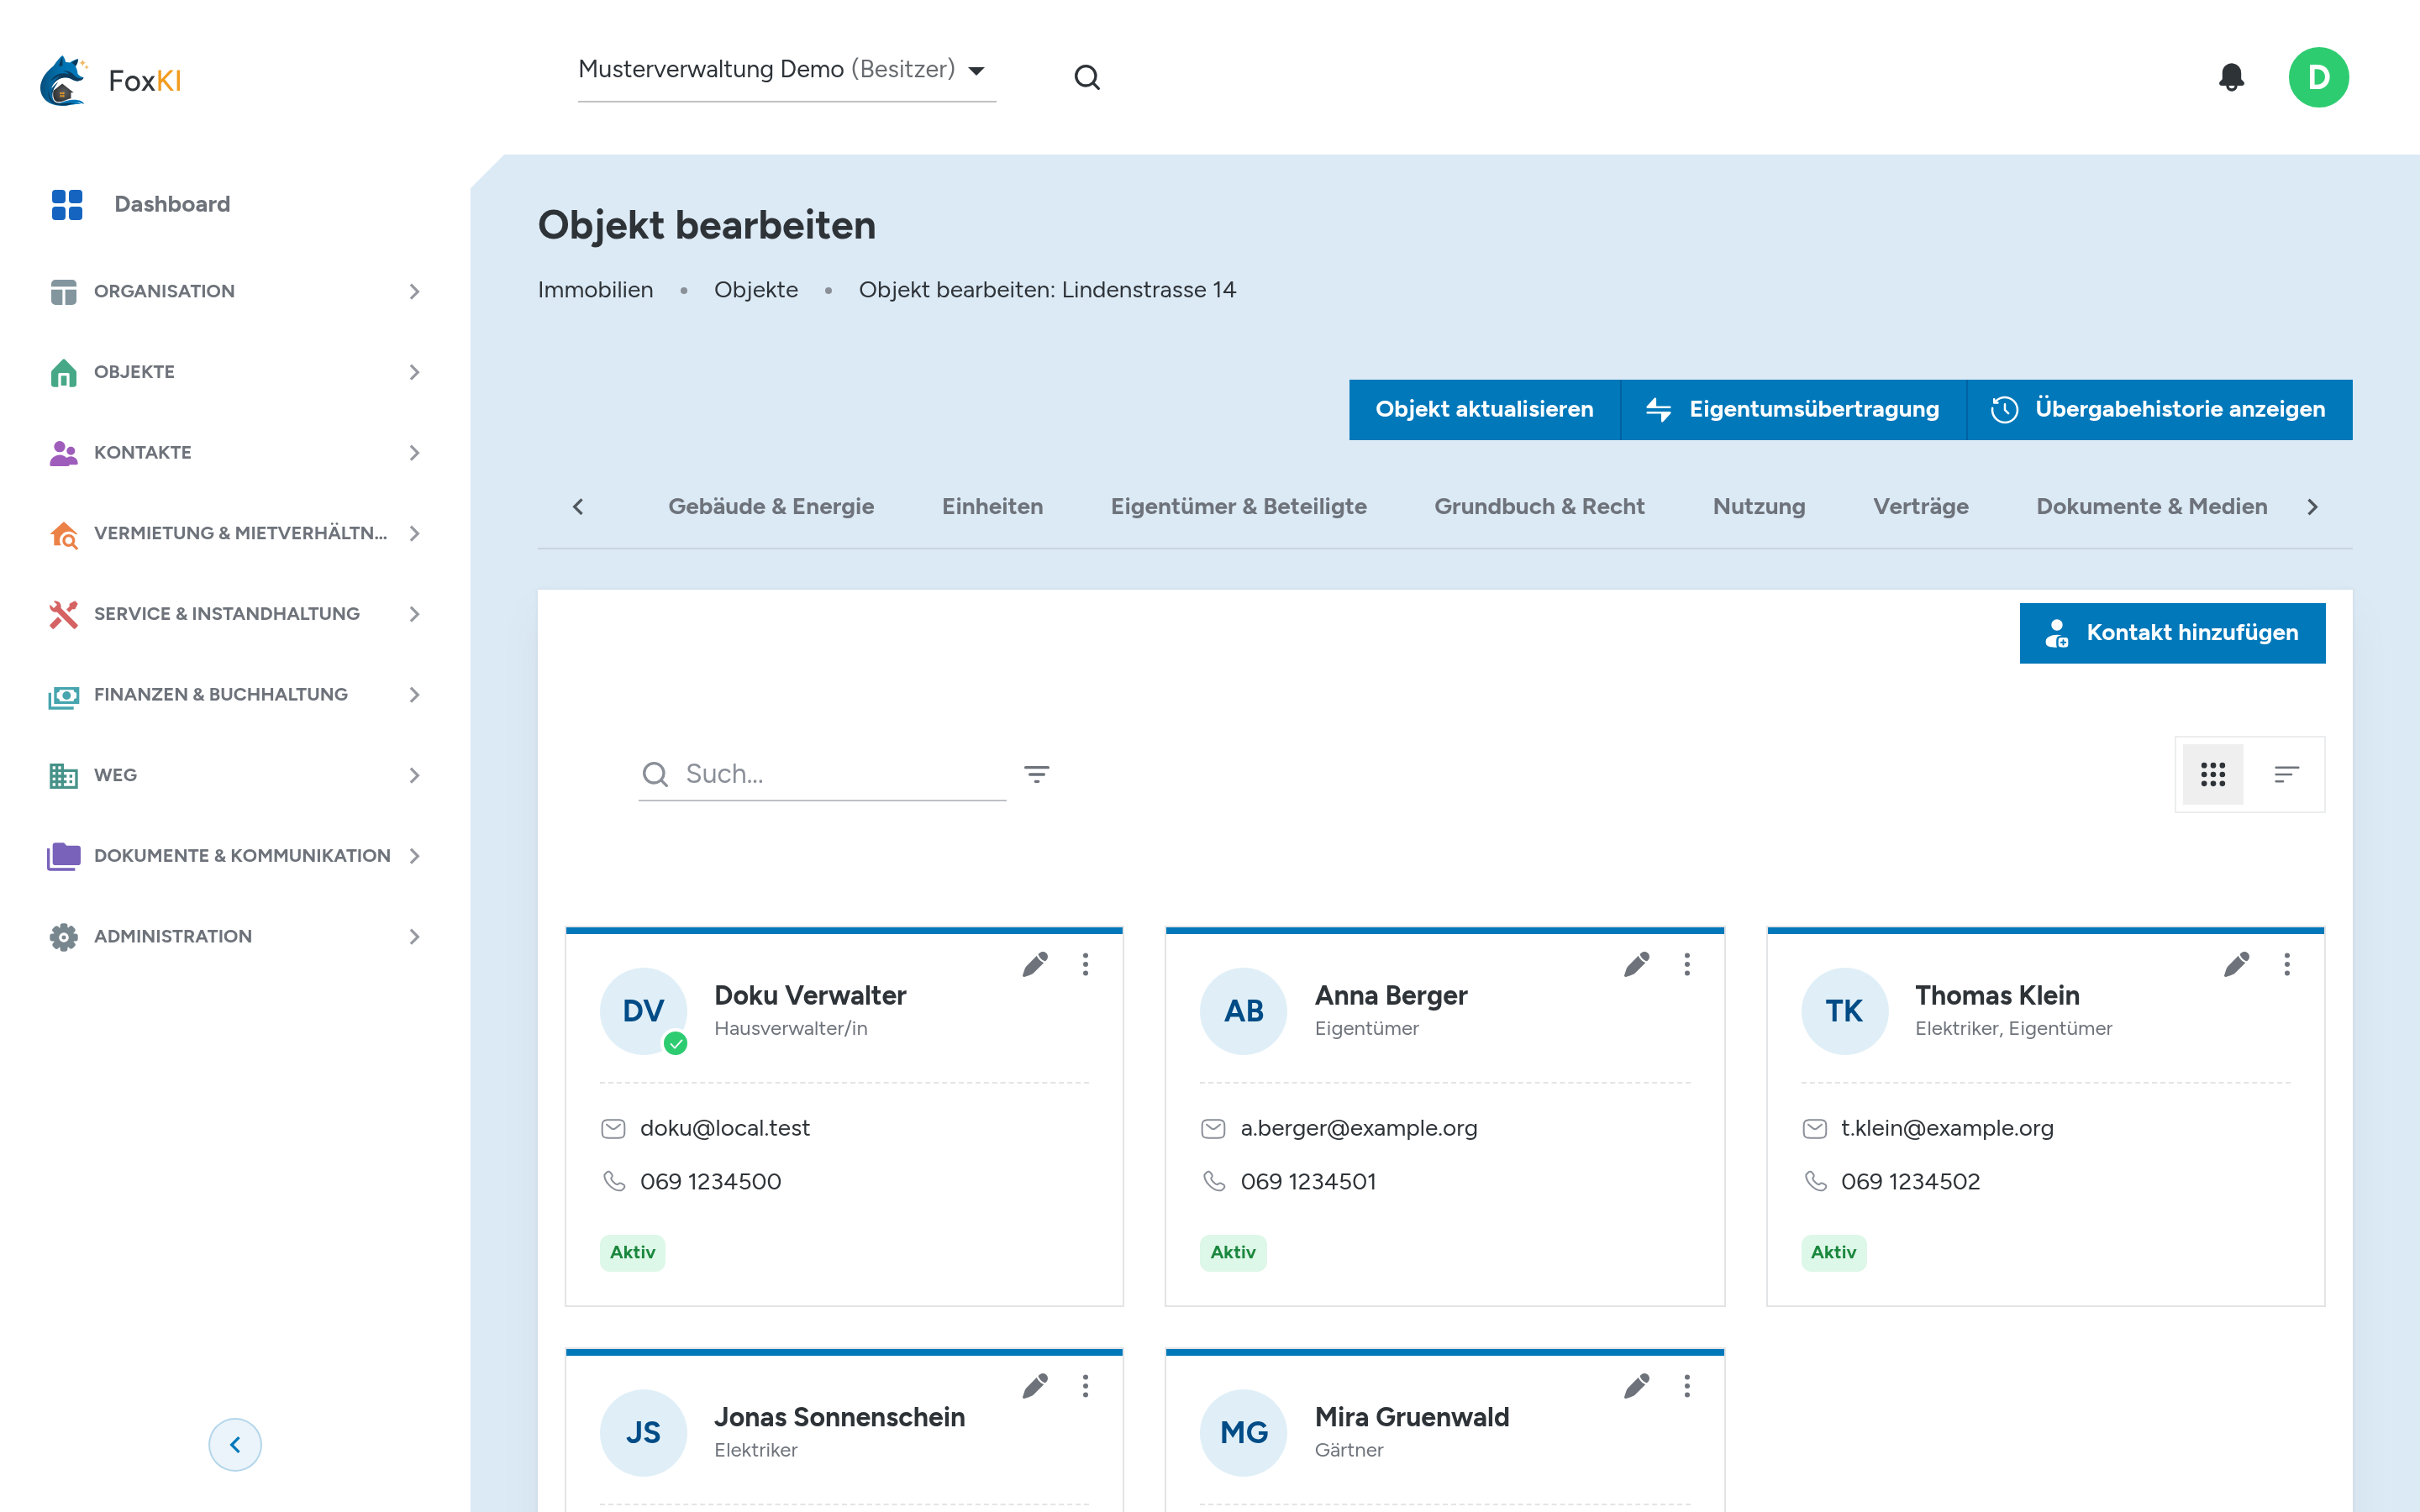Click the Objekte house icon
This screenshot has width=2420, height=1512.
(63, 372)
